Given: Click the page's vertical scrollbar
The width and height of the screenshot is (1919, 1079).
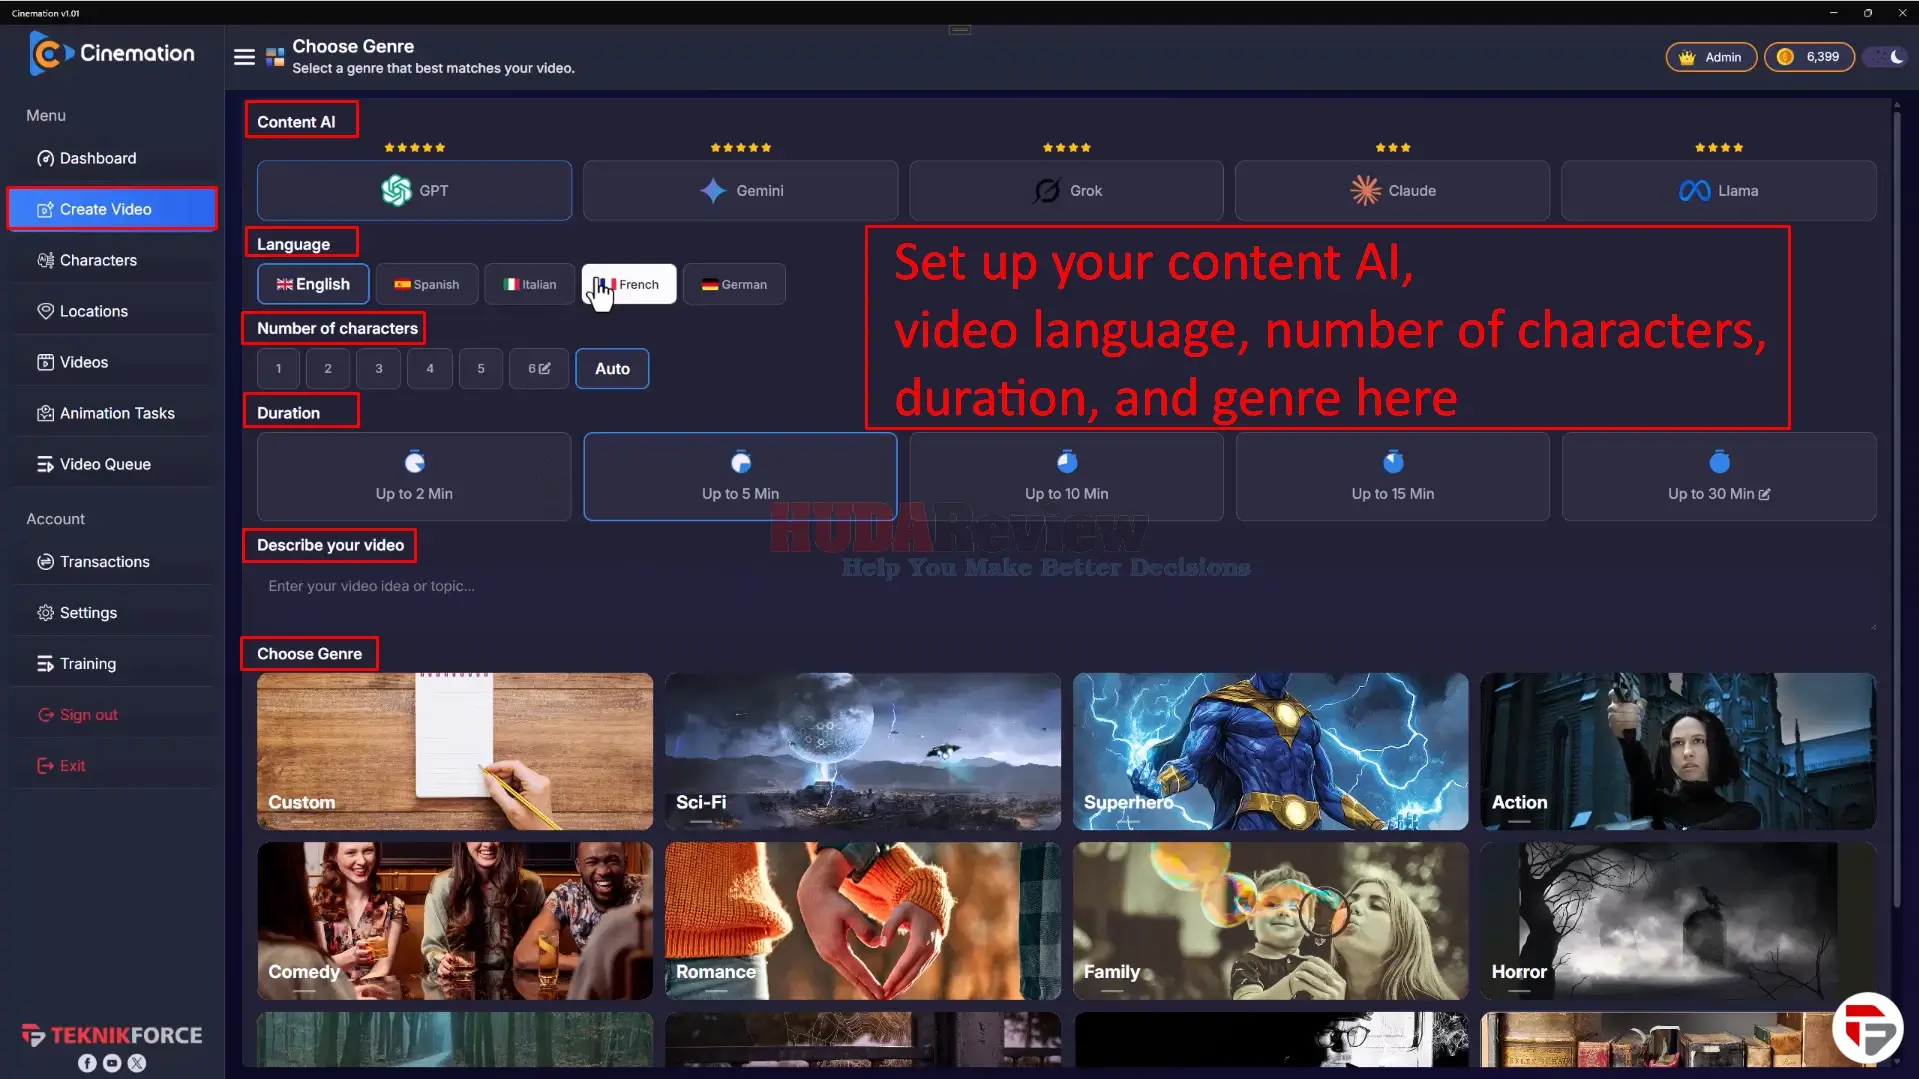Looking at the screenshot, I should point(1896,500).
